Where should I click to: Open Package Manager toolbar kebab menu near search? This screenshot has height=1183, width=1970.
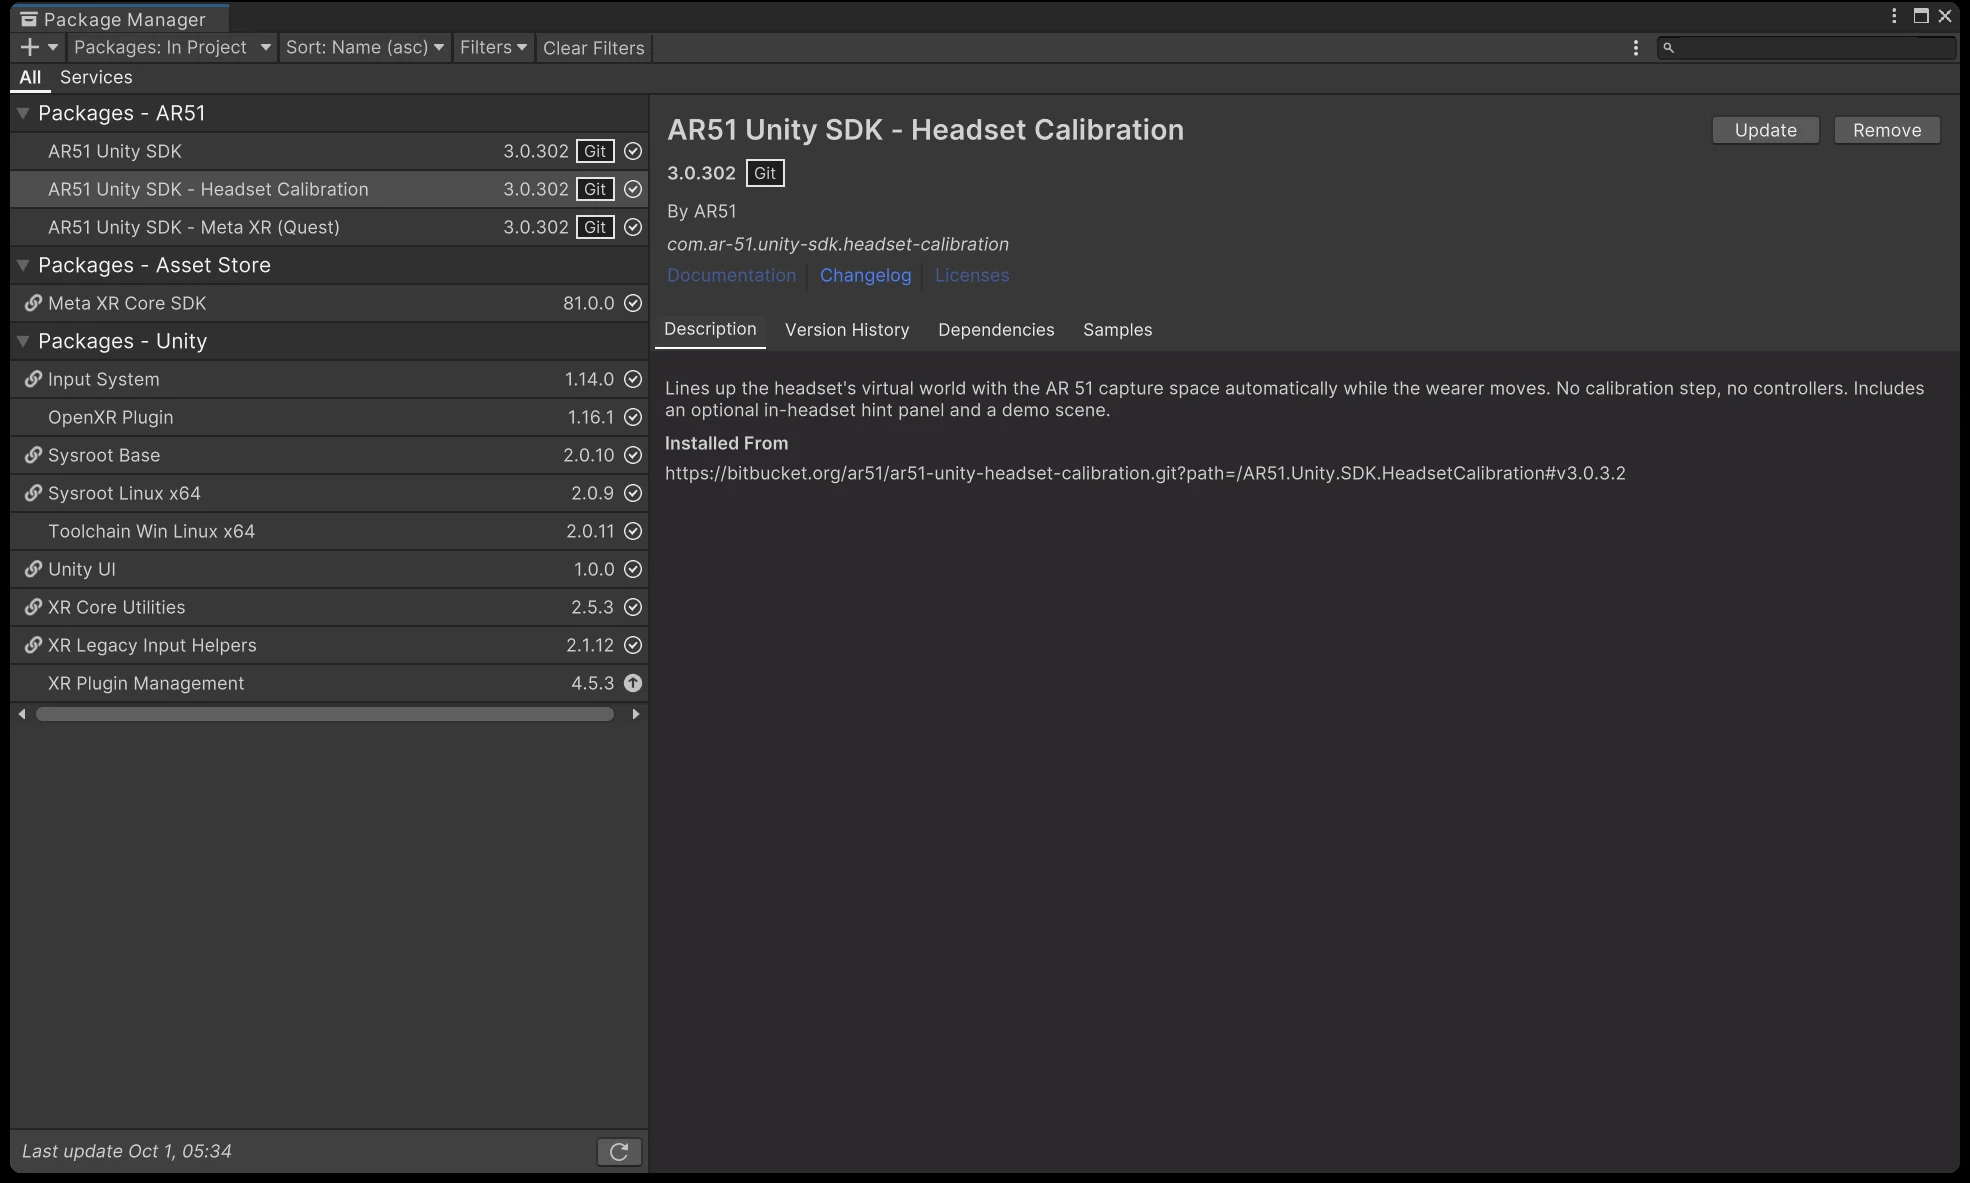pyautogui.click(x=1636, y=47)
